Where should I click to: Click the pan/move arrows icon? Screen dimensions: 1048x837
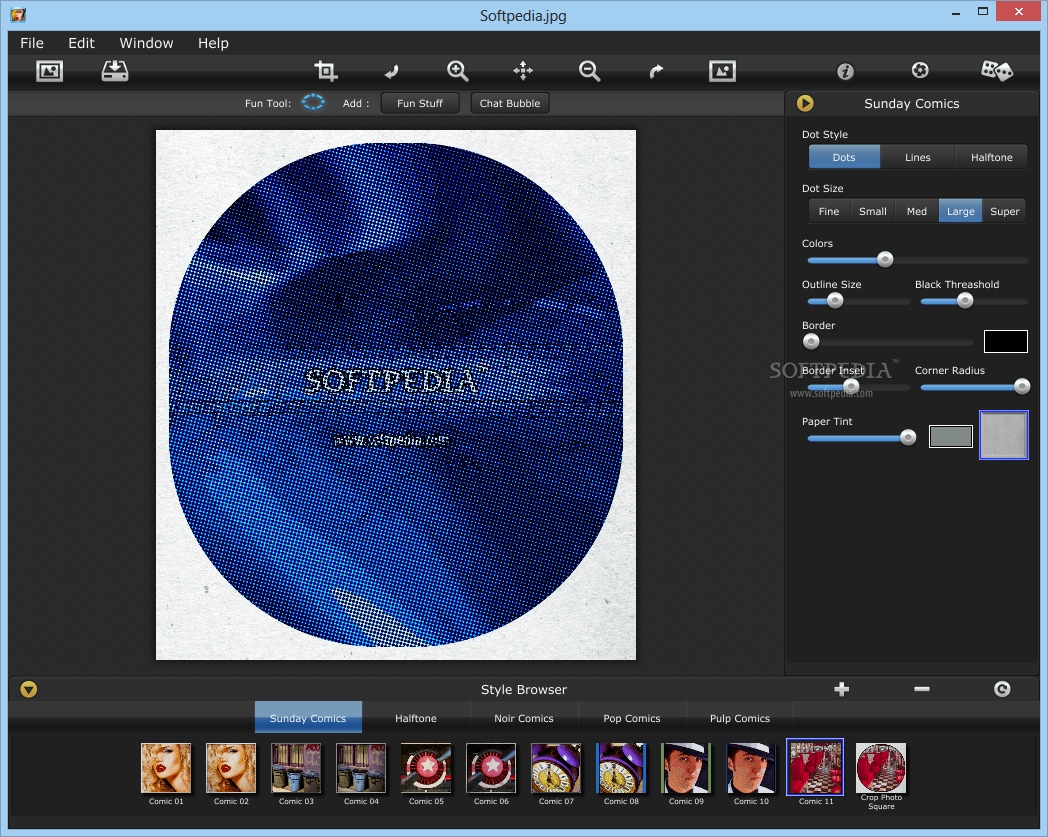[523, 71]
